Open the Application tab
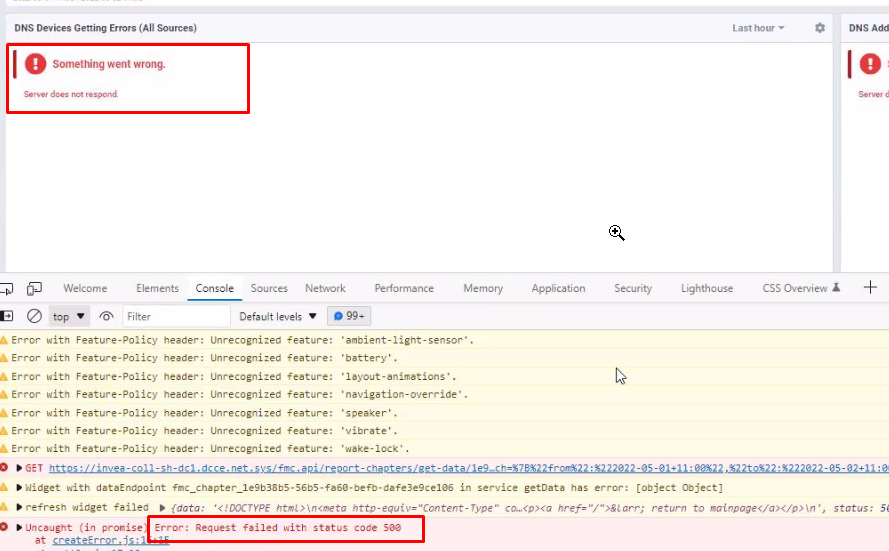Image resolution: width=889 pixels, height=551 pixels. (x=558, y=288)
